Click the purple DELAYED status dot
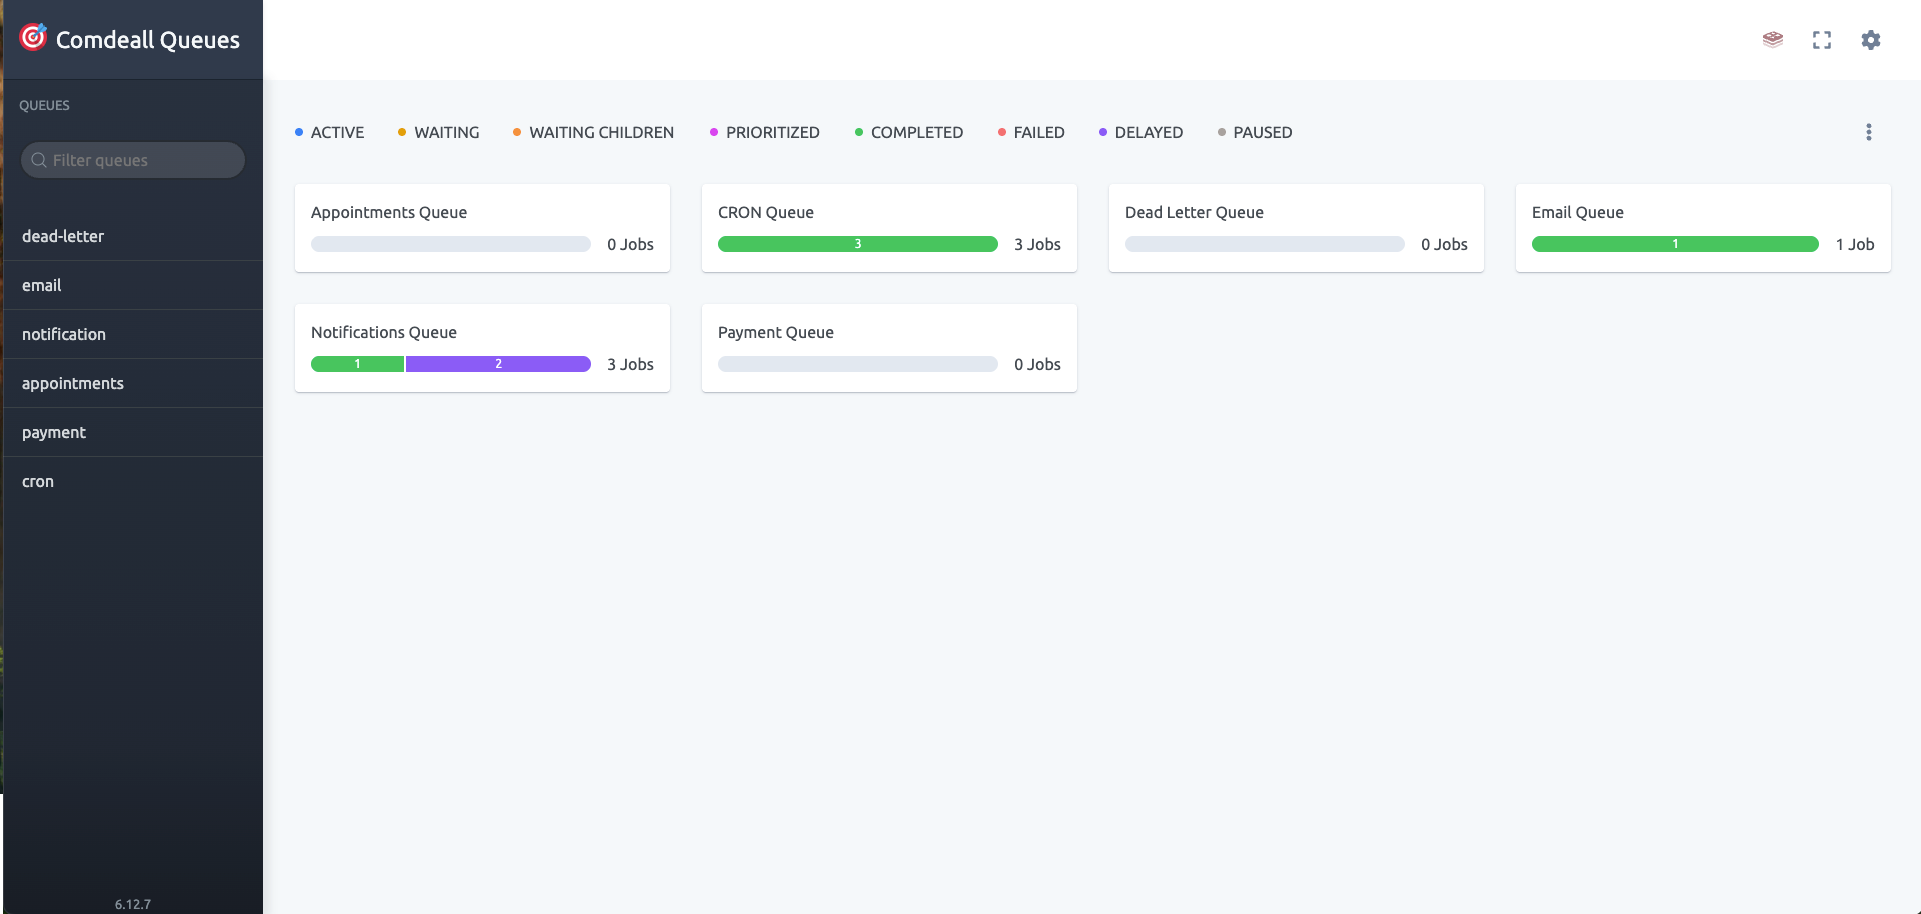Image resolution: width=1921 pixels, height=914 pixels. pyautogui.click(x=1103, y=132)
